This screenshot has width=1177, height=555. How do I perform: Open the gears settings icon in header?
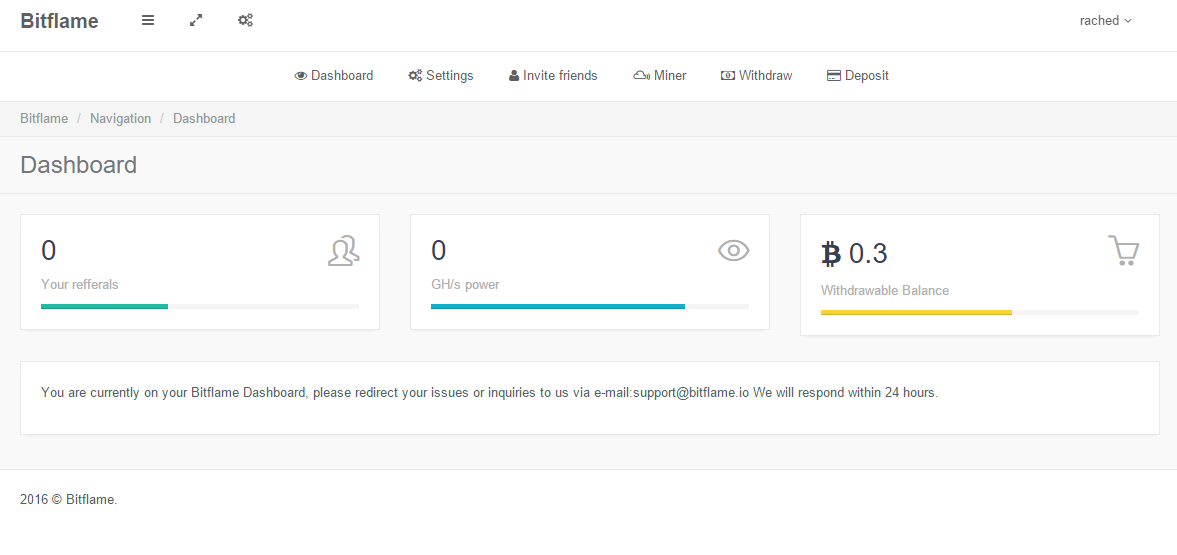[245, 20]
